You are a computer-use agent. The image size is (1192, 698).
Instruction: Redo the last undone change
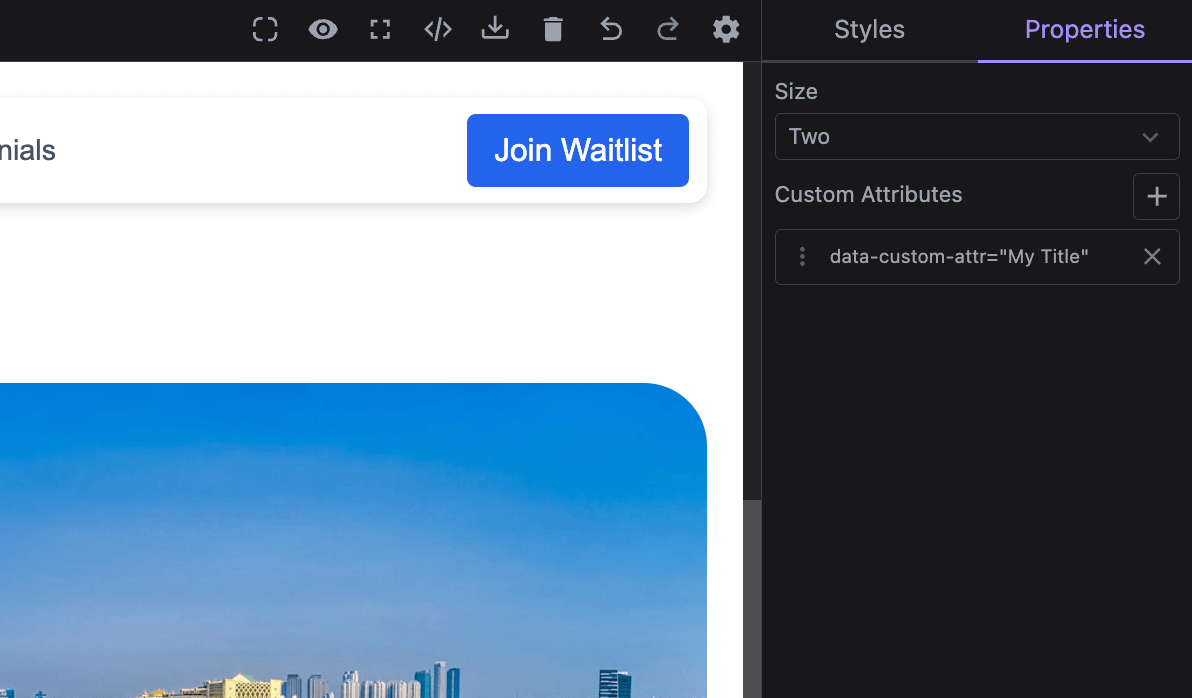click(668, 30)
